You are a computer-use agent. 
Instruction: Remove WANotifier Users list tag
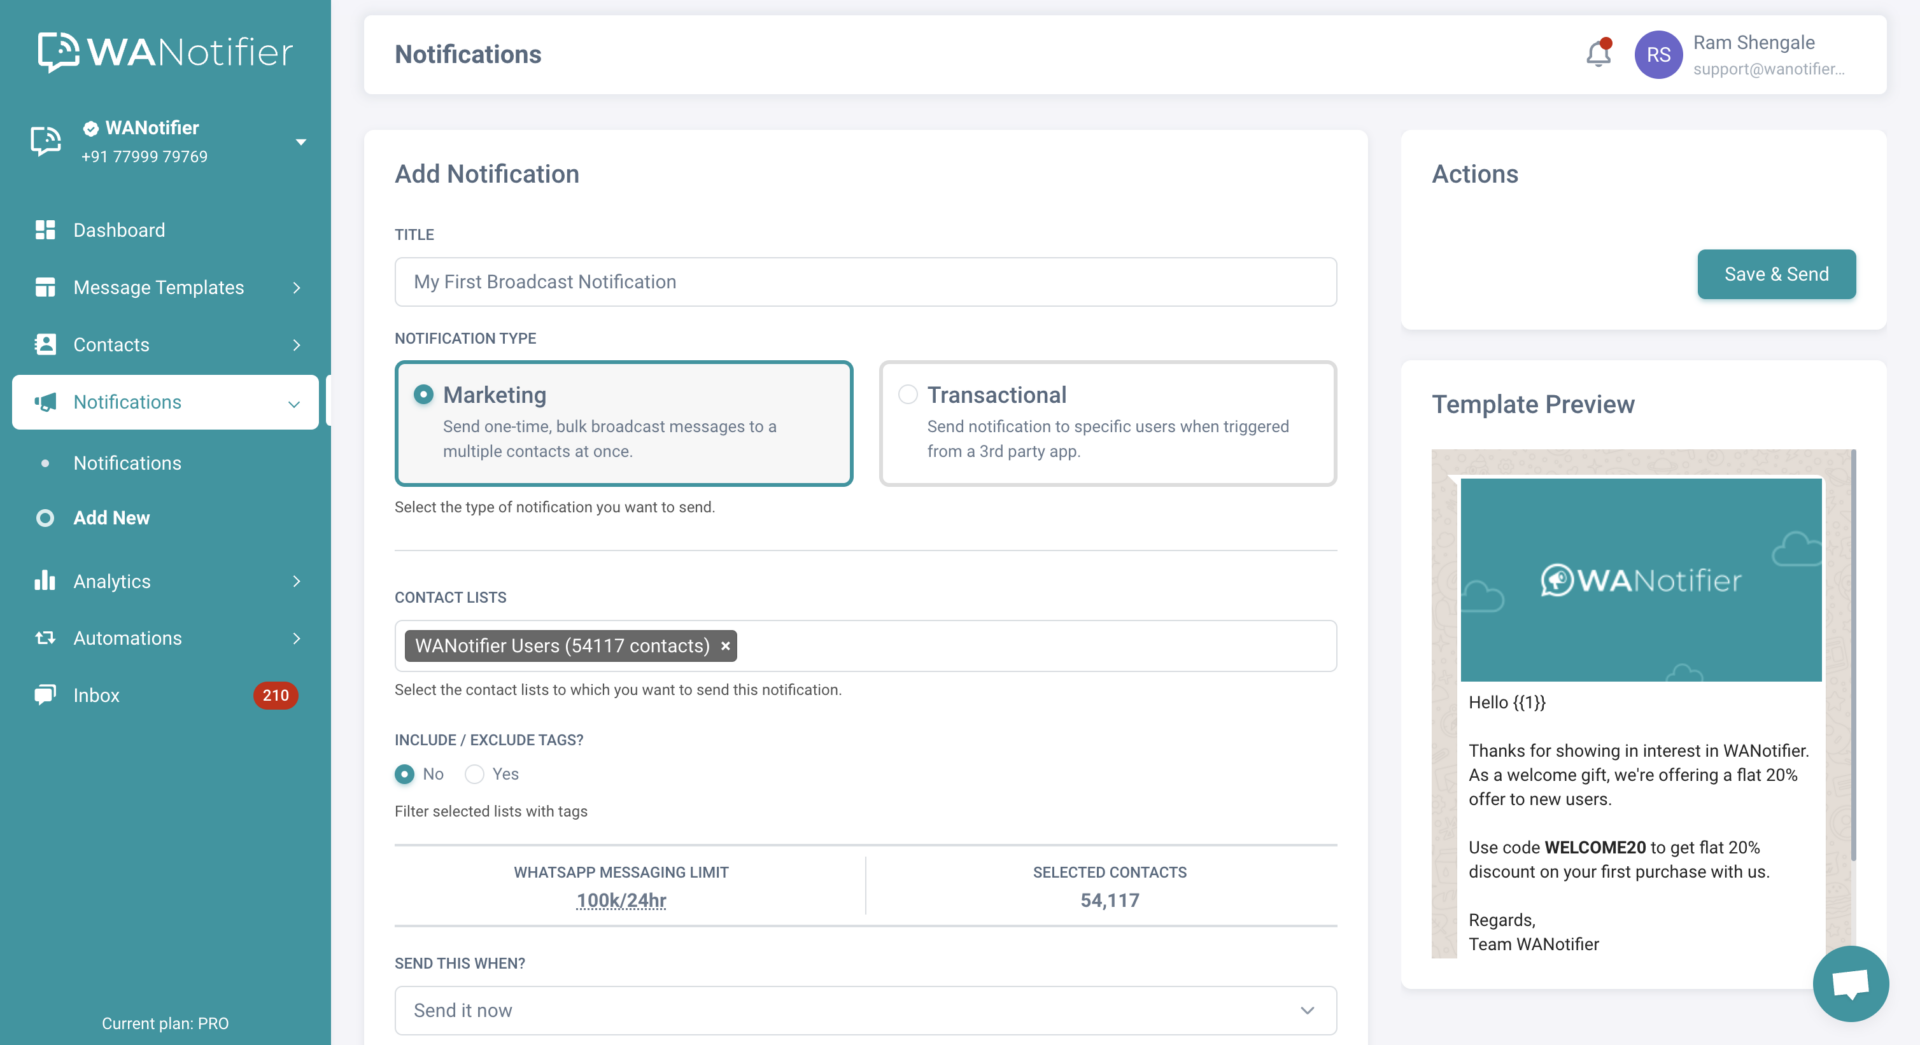[726, 647]
